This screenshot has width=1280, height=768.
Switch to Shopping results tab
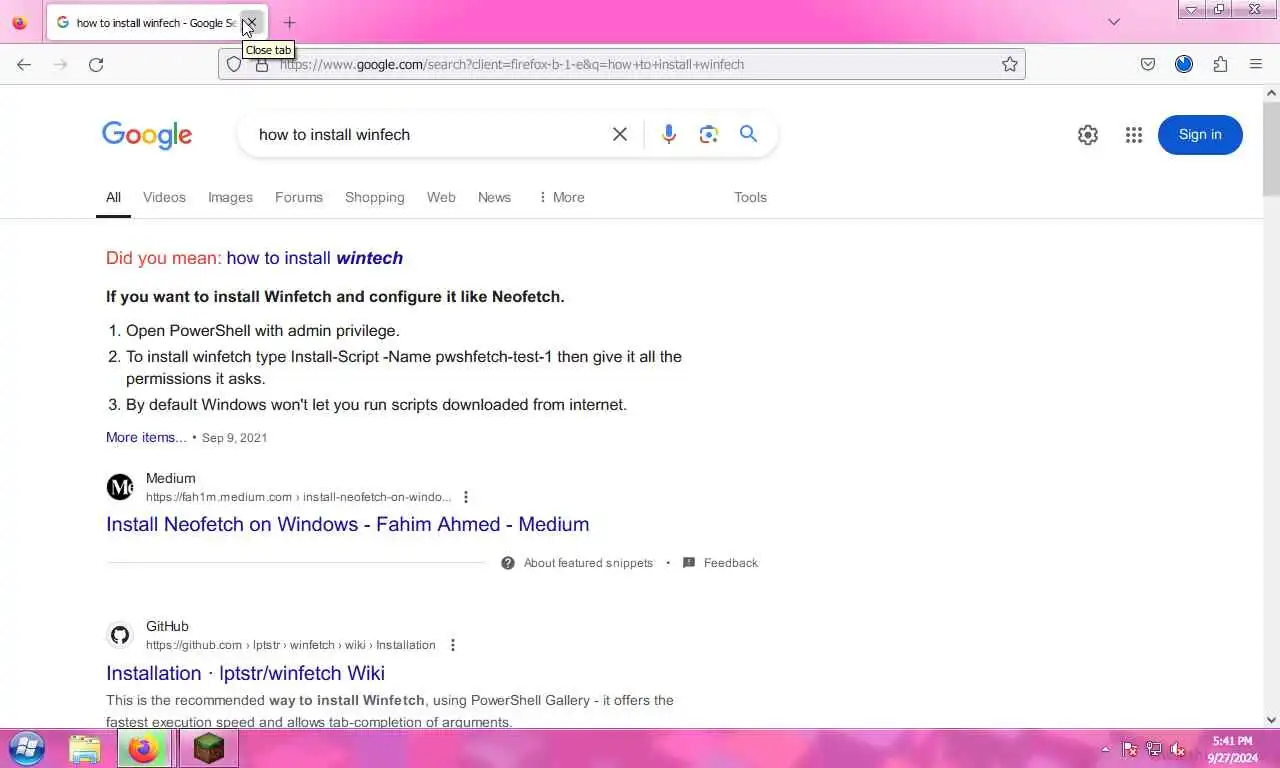375,197
